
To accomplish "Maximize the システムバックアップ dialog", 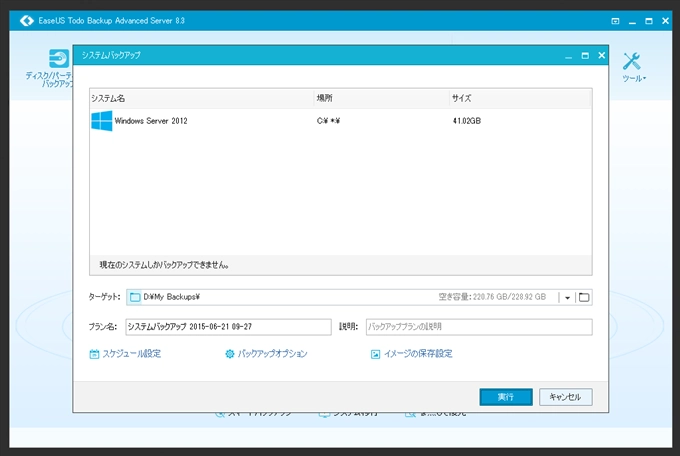I will point(585,56).
